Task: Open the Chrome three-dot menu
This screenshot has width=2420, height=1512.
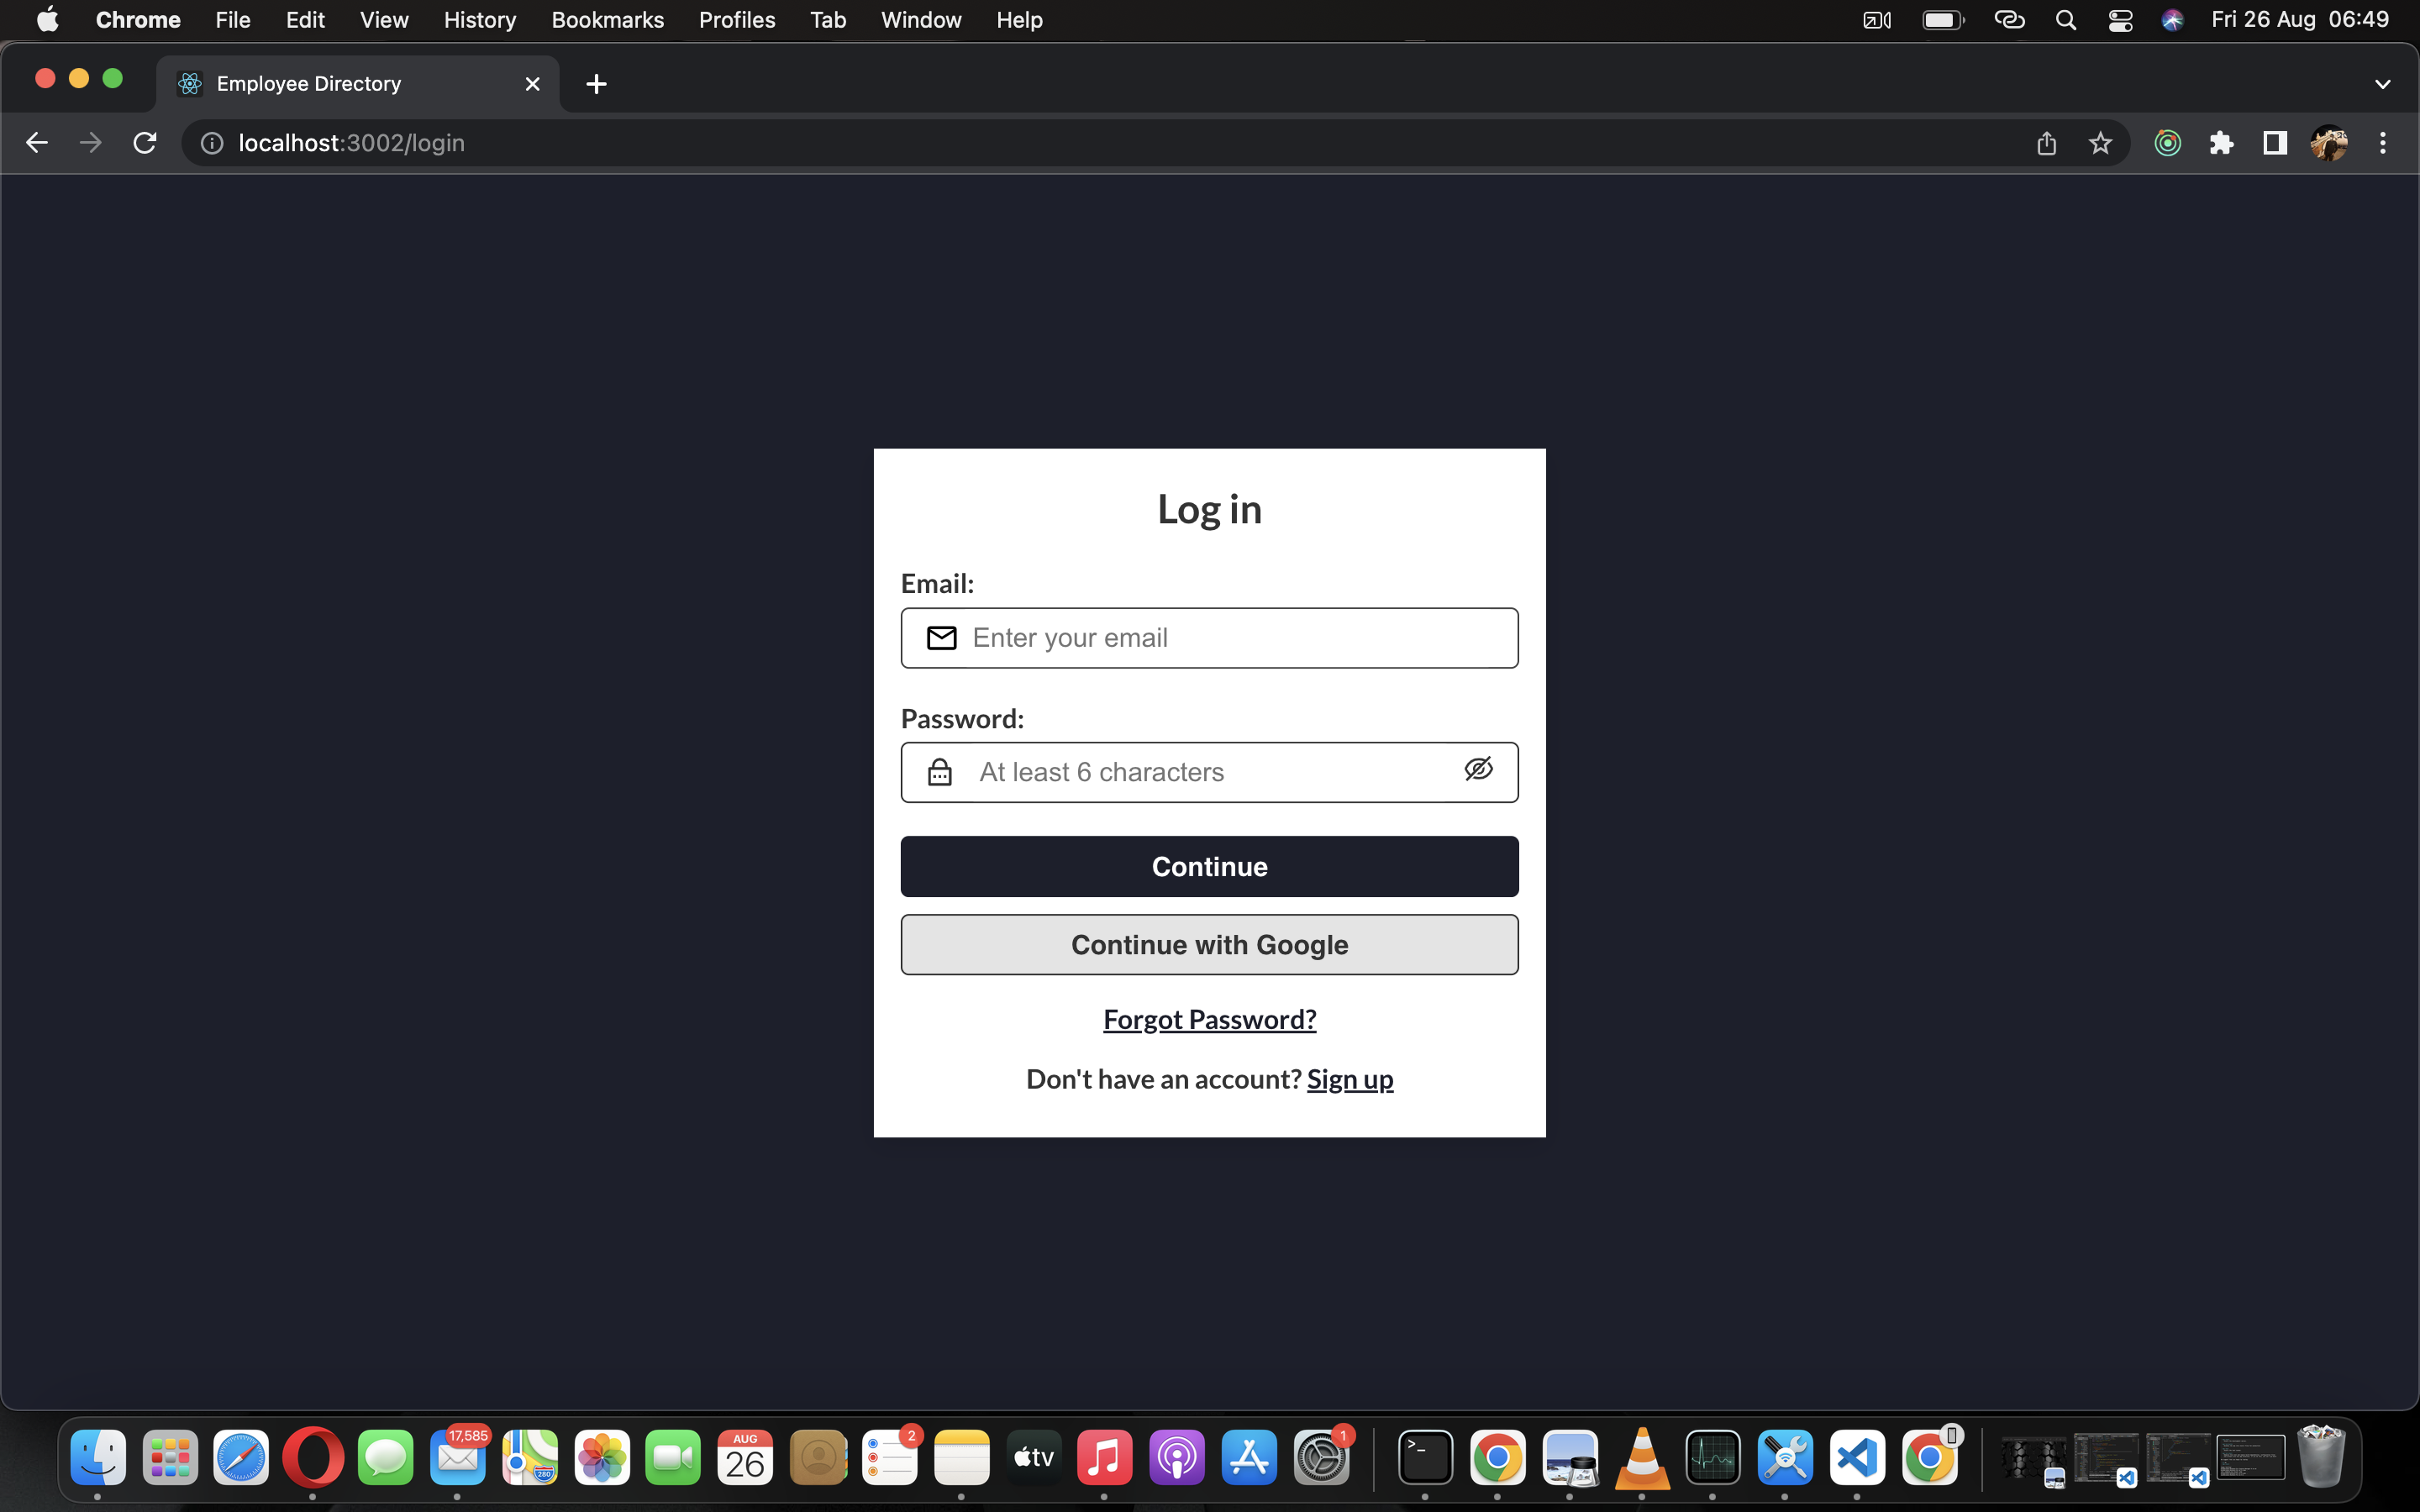Action: pyautogui.click(x=2383, y=143)
